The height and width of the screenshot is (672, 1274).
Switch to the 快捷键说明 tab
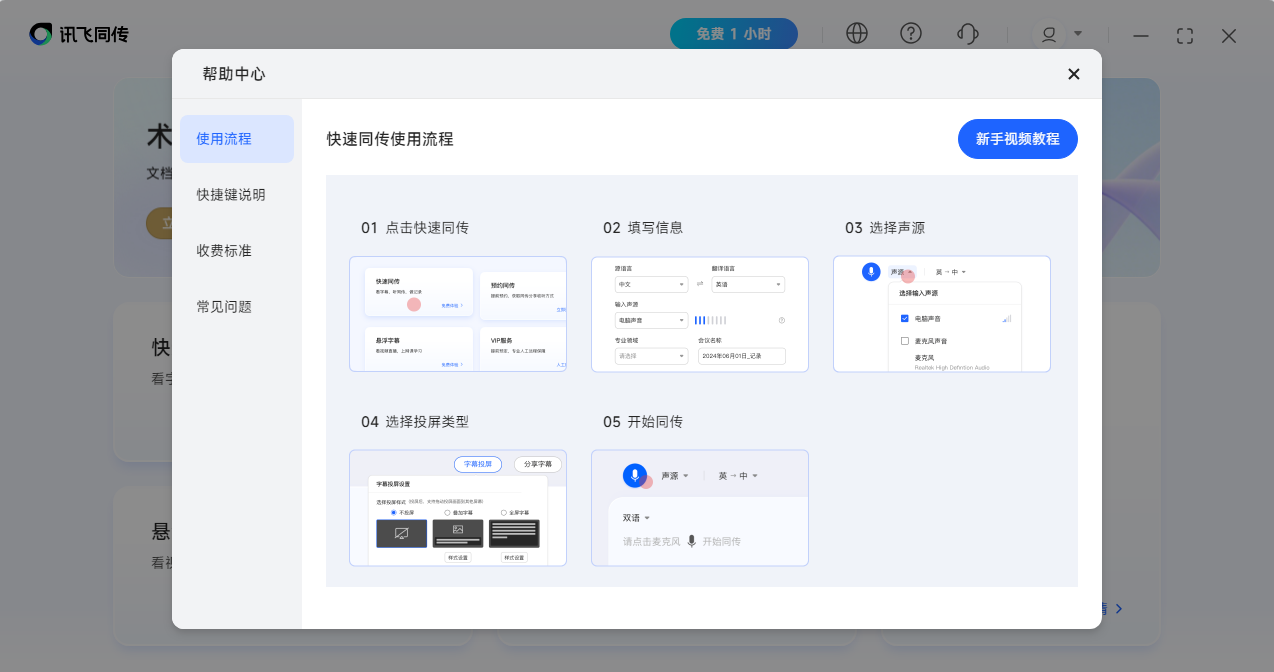pyautogui.click(x=231, y=195)
